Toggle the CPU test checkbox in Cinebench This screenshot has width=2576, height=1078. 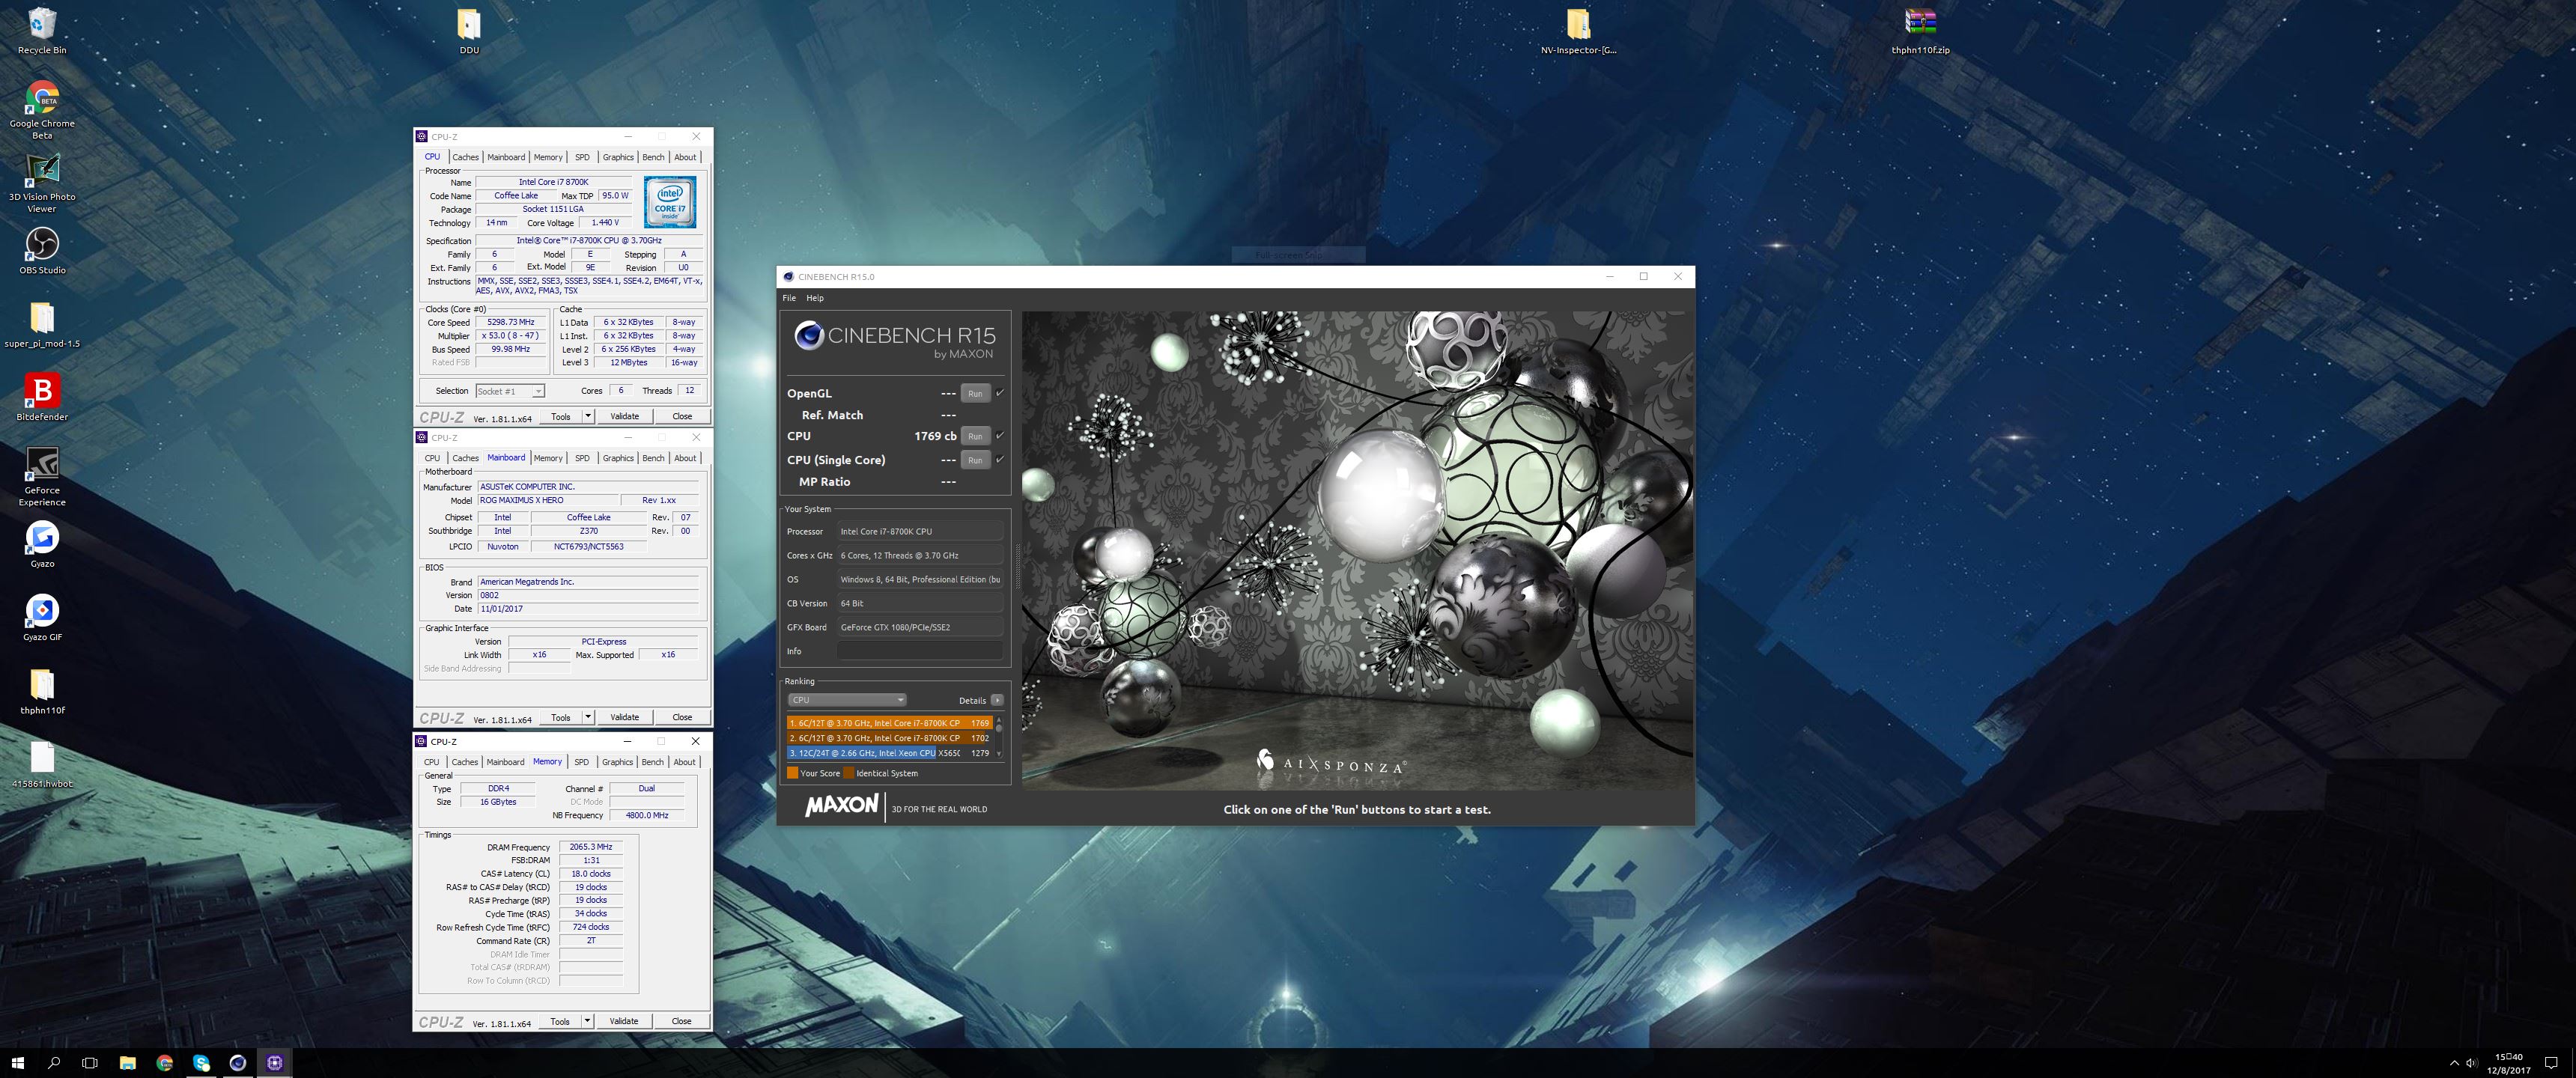(x=999, y=435)
